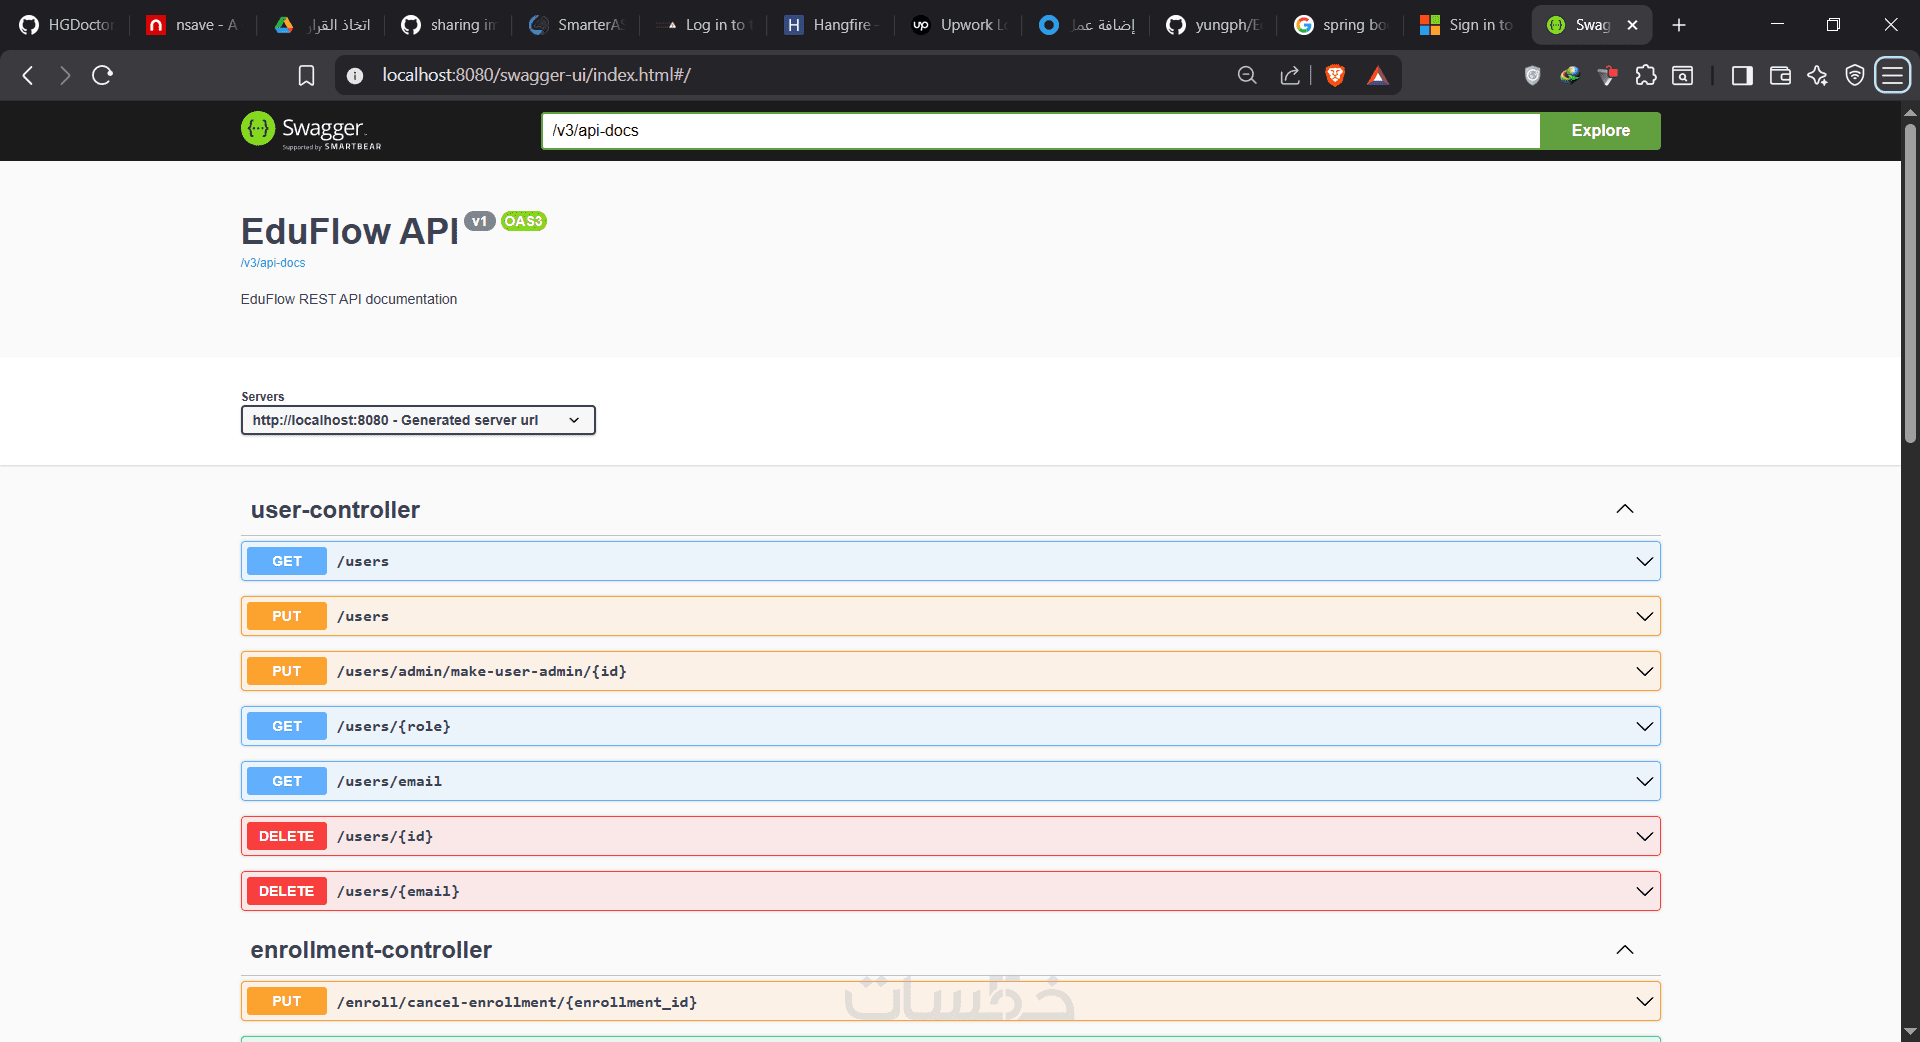This screenshot has height=1042, width=1920.
Task: Expand the DELETE /users/{email} endpoint
Action: tap(950, 891)
